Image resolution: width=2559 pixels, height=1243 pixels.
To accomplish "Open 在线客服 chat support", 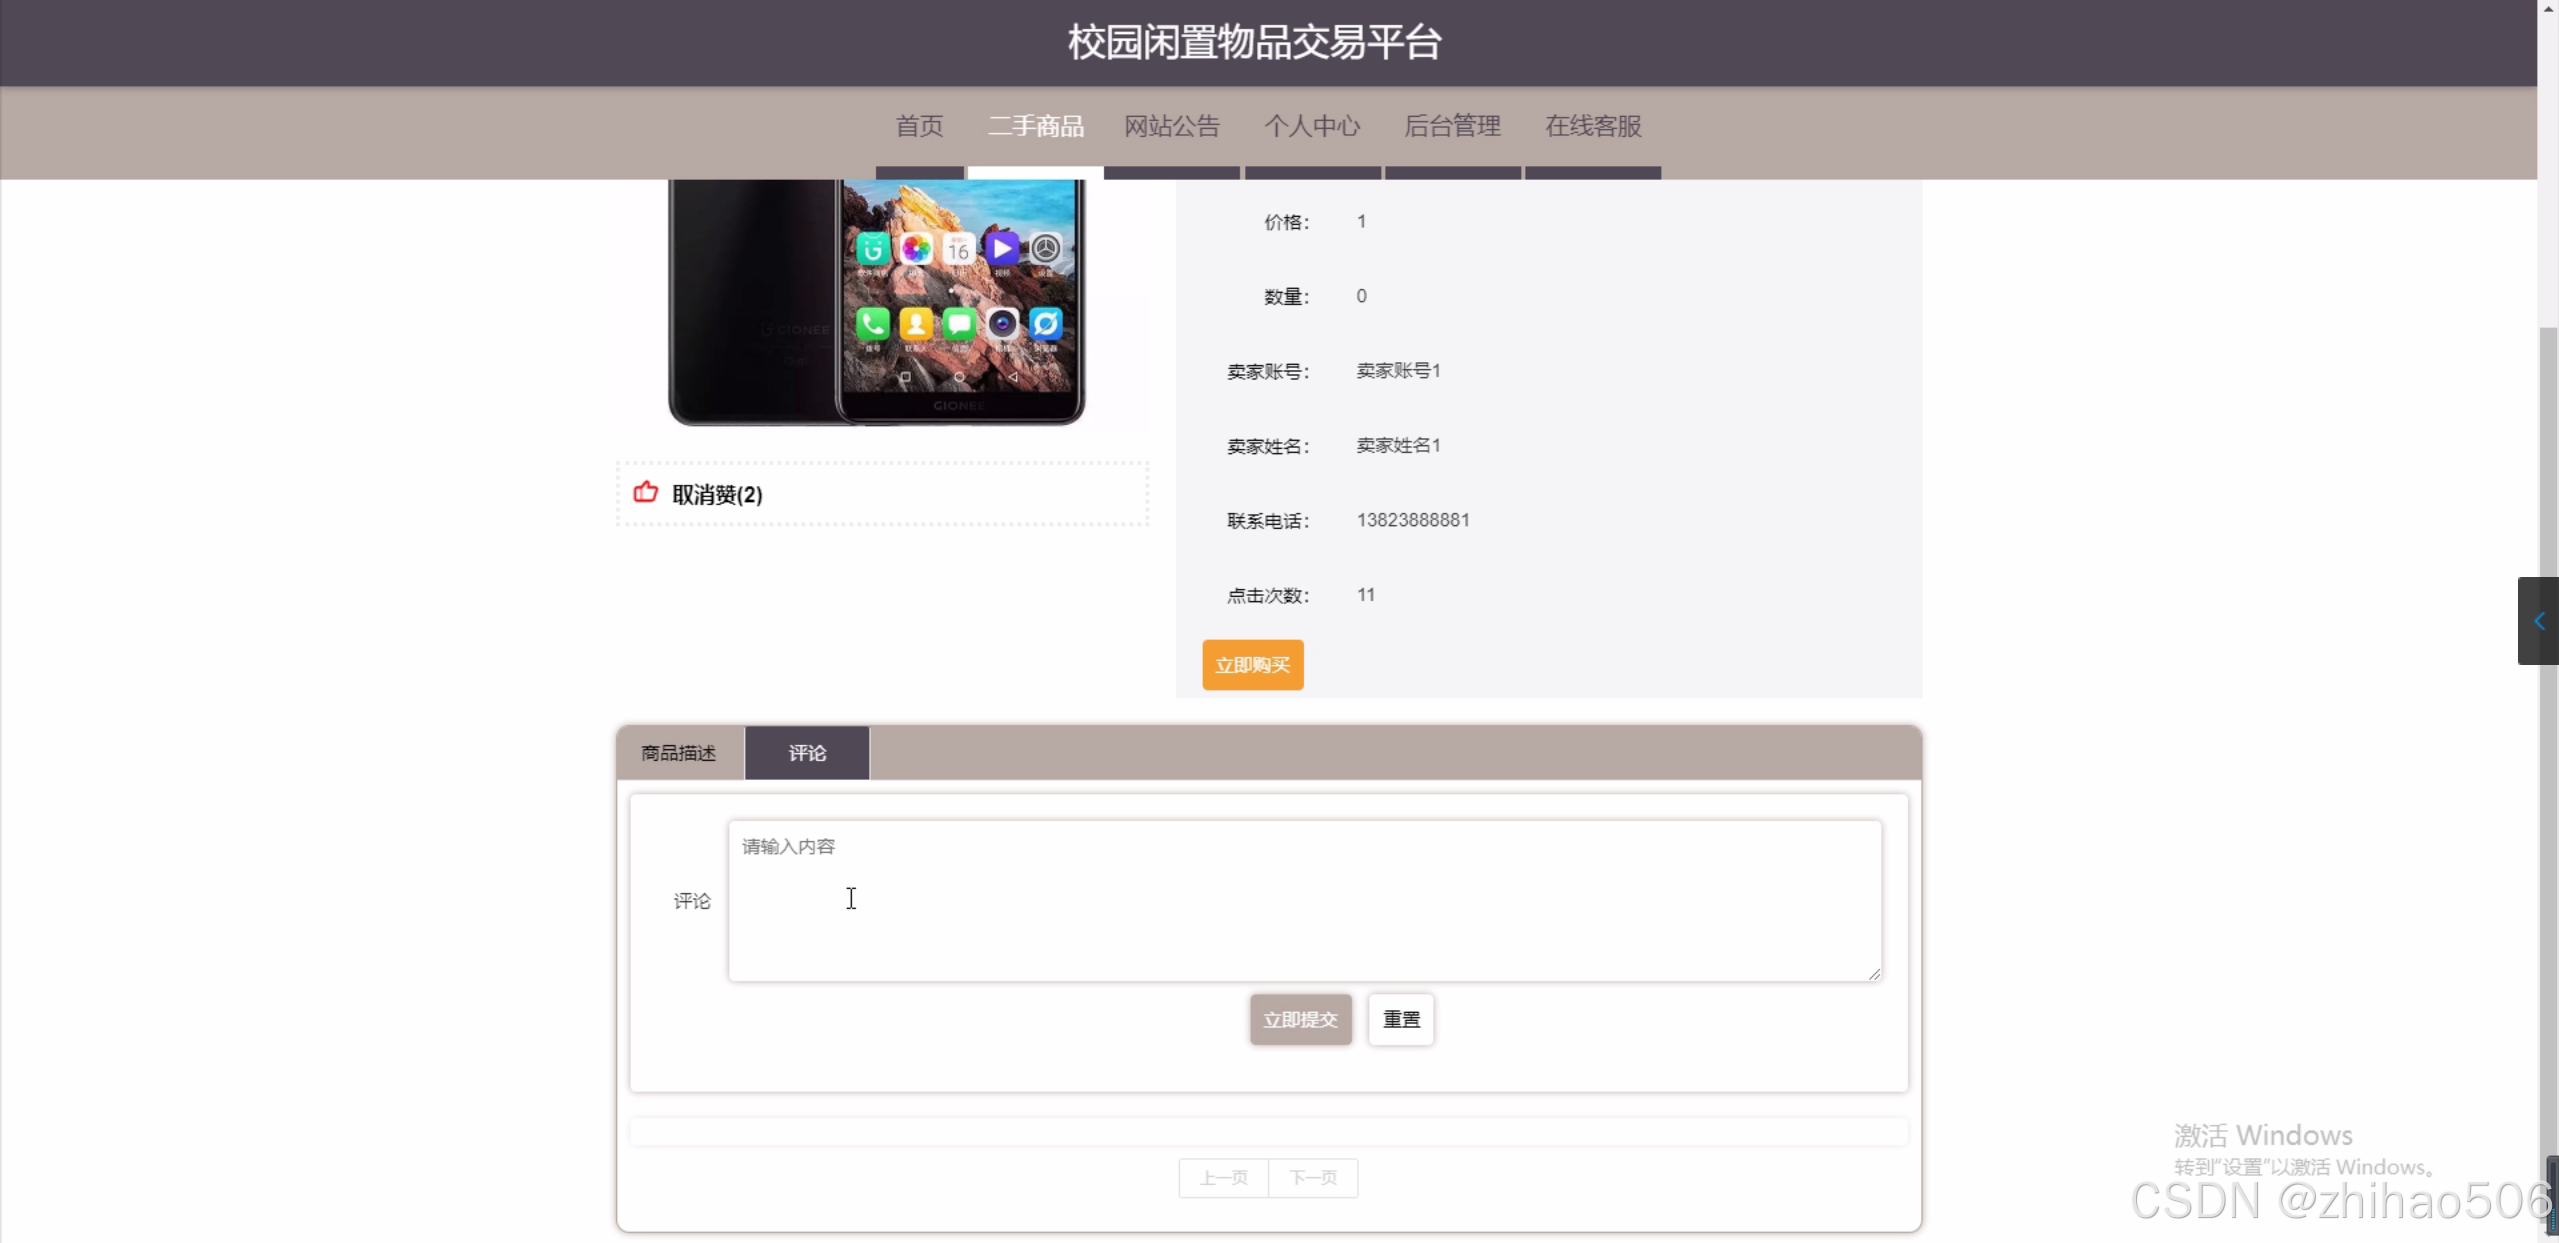I will click(1593, 126).
